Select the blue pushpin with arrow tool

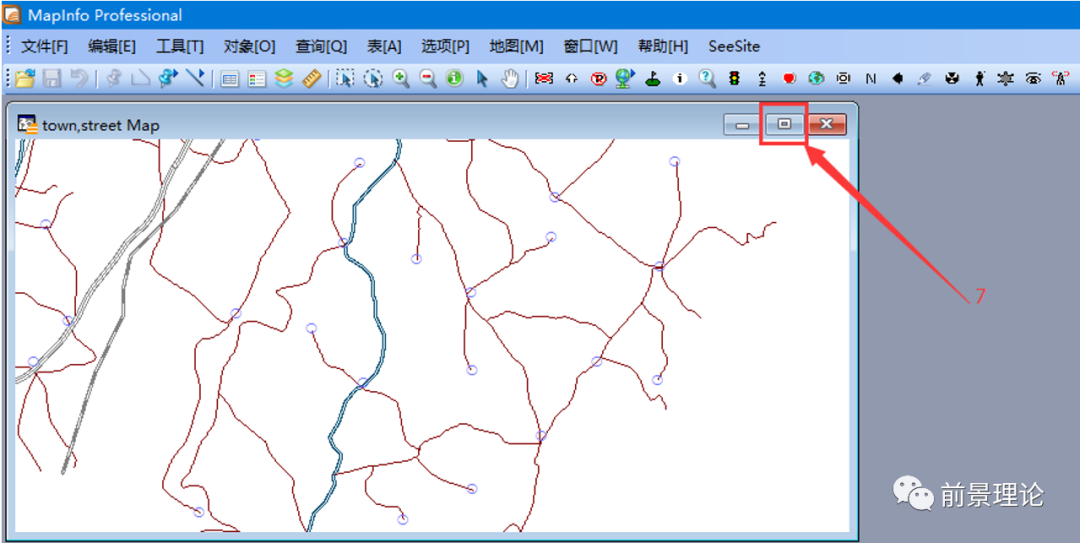tap(168, 79)
